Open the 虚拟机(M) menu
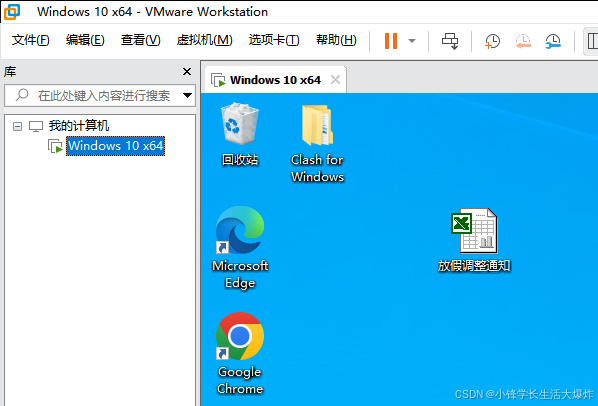This screenshot has width=598, height=406. click(204, 40)
